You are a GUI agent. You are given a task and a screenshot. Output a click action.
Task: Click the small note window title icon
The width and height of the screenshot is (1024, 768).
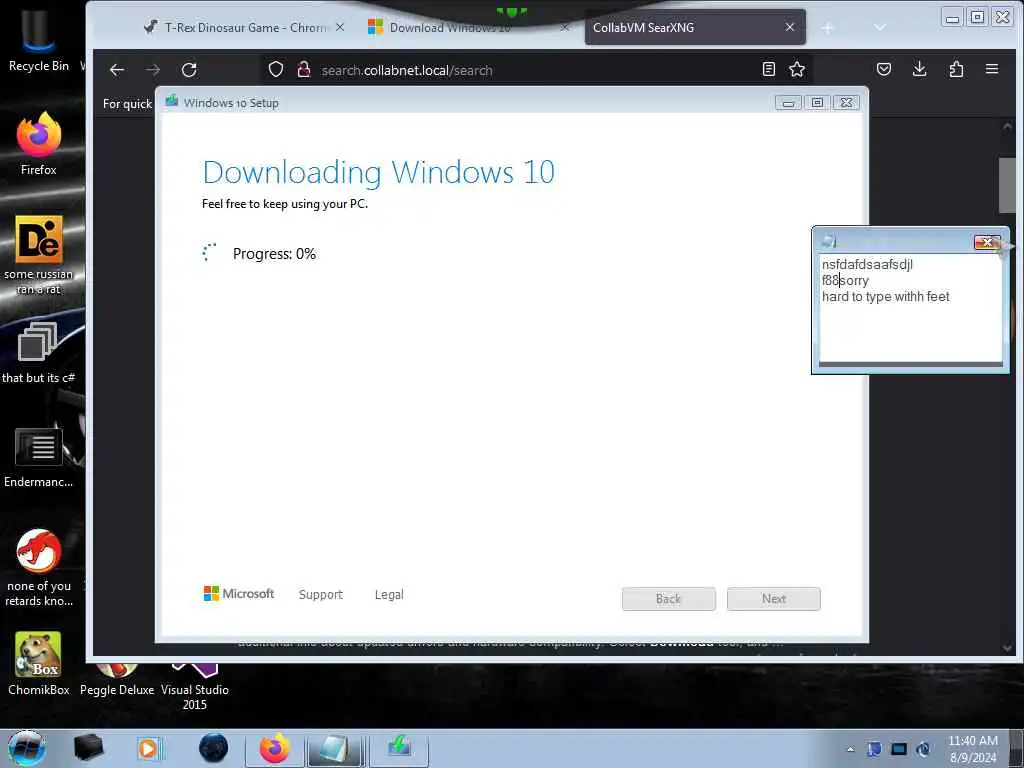tap(829, 241)
